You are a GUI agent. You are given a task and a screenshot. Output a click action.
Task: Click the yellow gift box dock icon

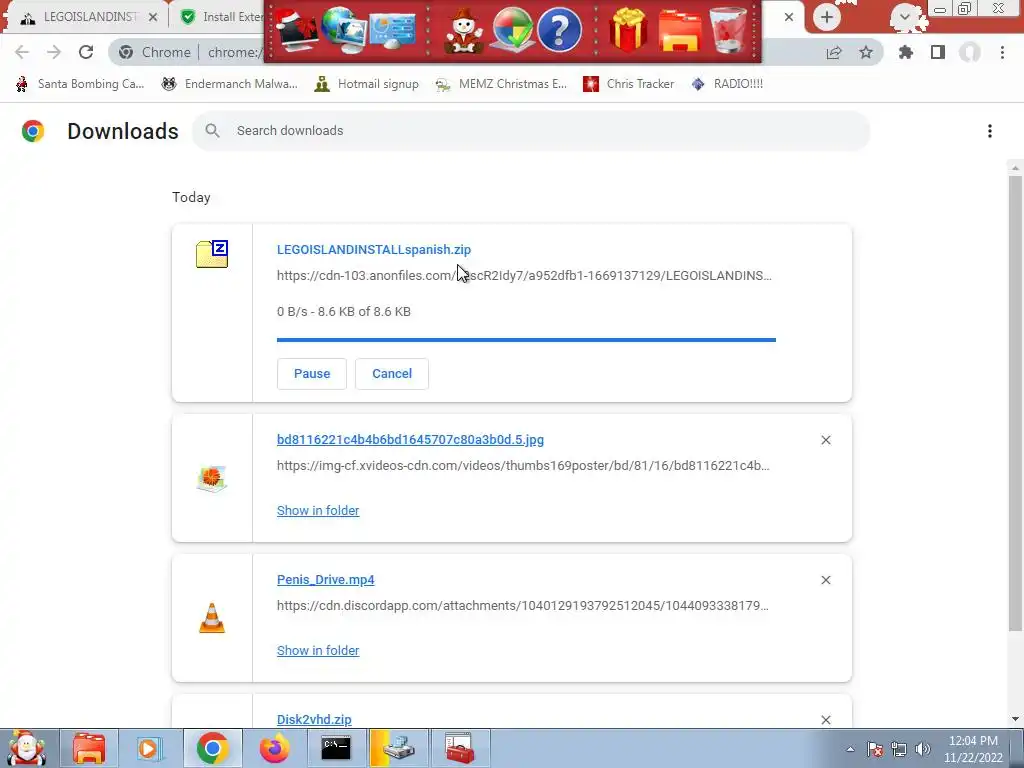628,29
